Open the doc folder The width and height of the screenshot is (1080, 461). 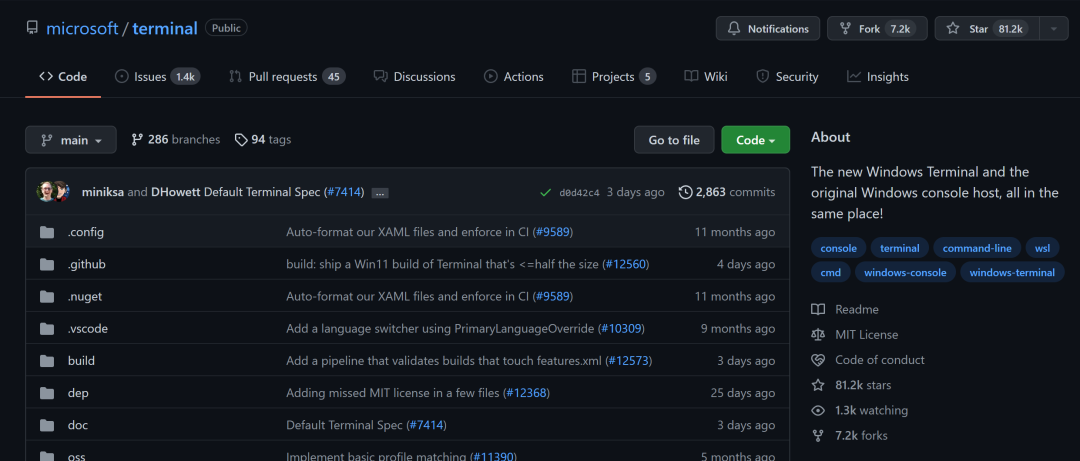click(78, 425)
